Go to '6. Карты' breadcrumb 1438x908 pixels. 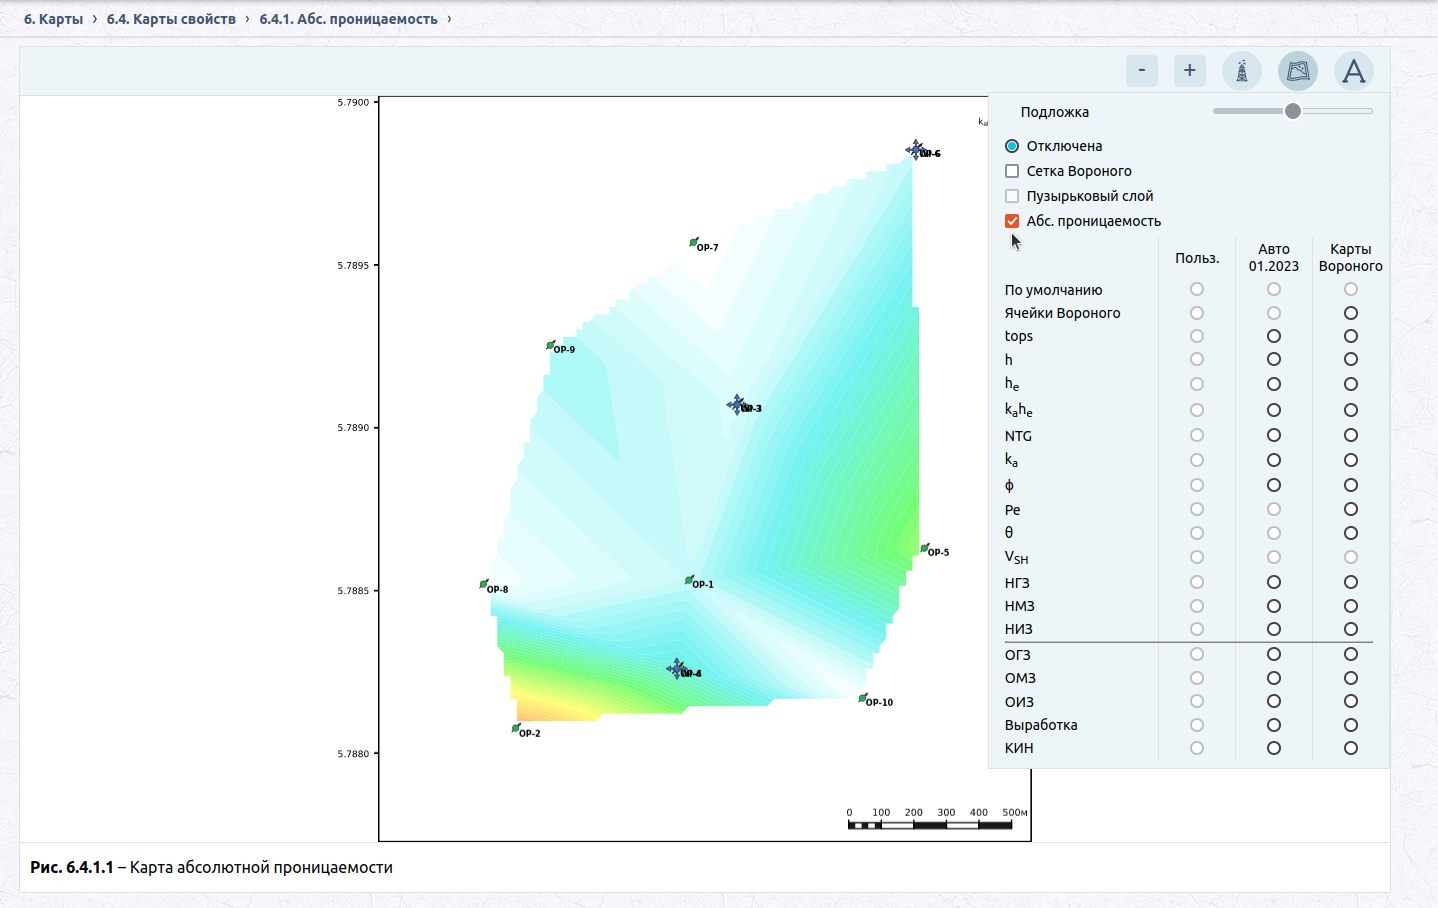coord(54,19)
